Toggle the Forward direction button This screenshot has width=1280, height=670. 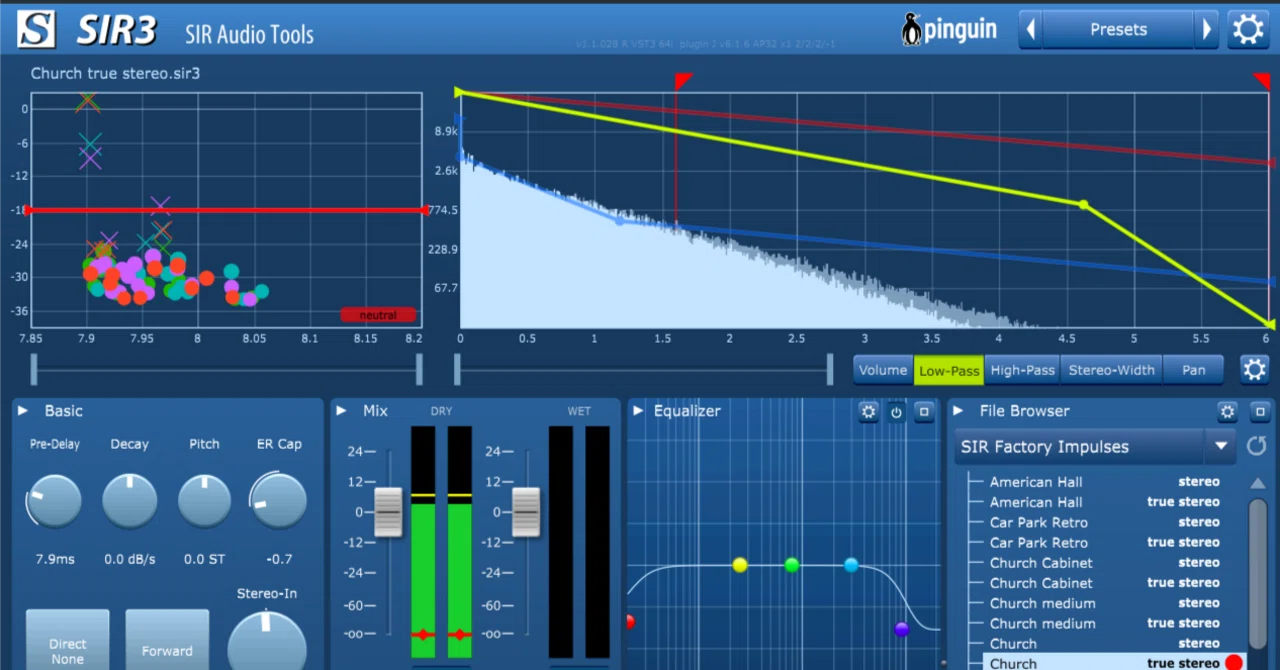167,640
